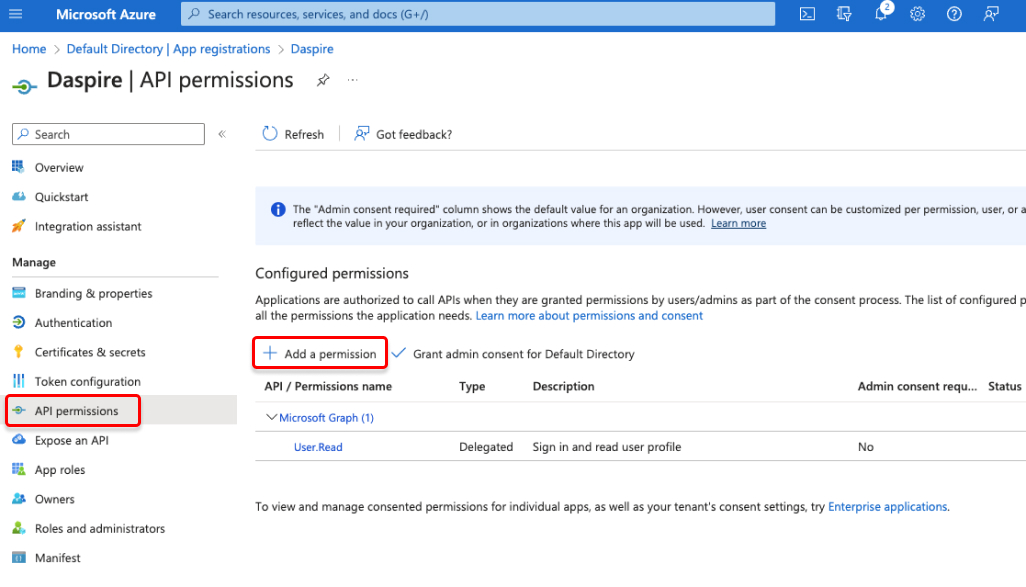Collapse the left menu with the double chevron

tap(222, 133)
